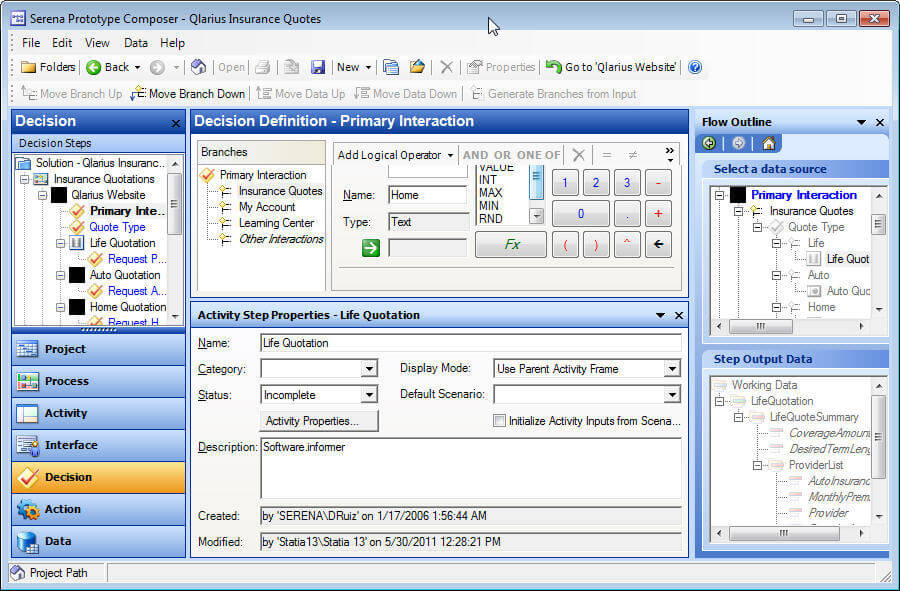Open the Data menu

tap(136, 43)
